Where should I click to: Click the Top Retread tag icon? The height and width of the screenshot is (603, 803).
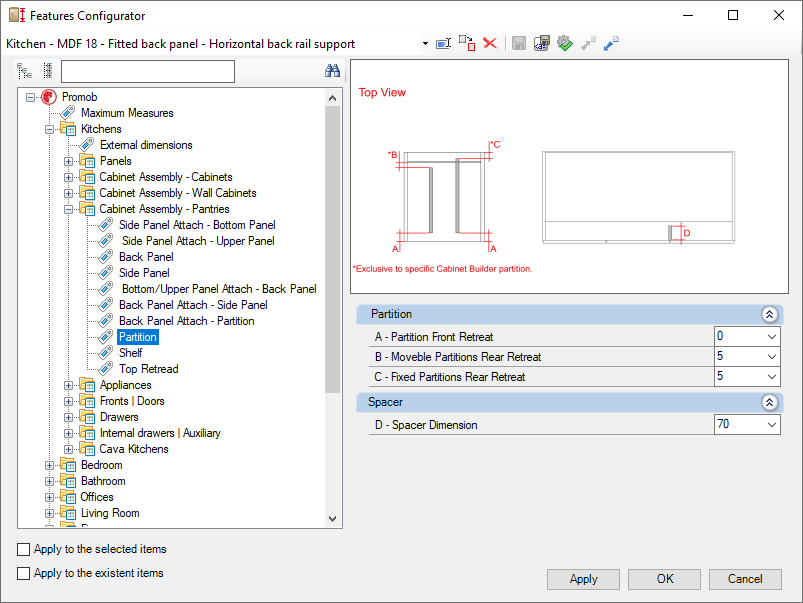pos(105,369)
